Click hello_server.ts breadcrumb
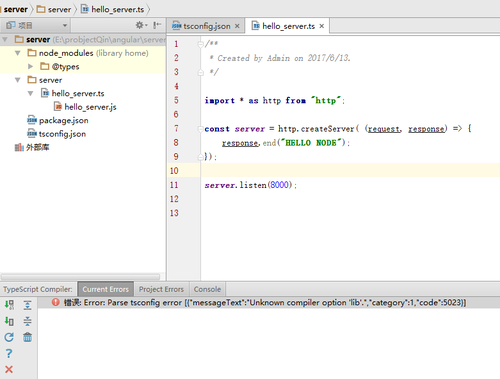This screenshot has width=500, height=379. click(113, 9)
